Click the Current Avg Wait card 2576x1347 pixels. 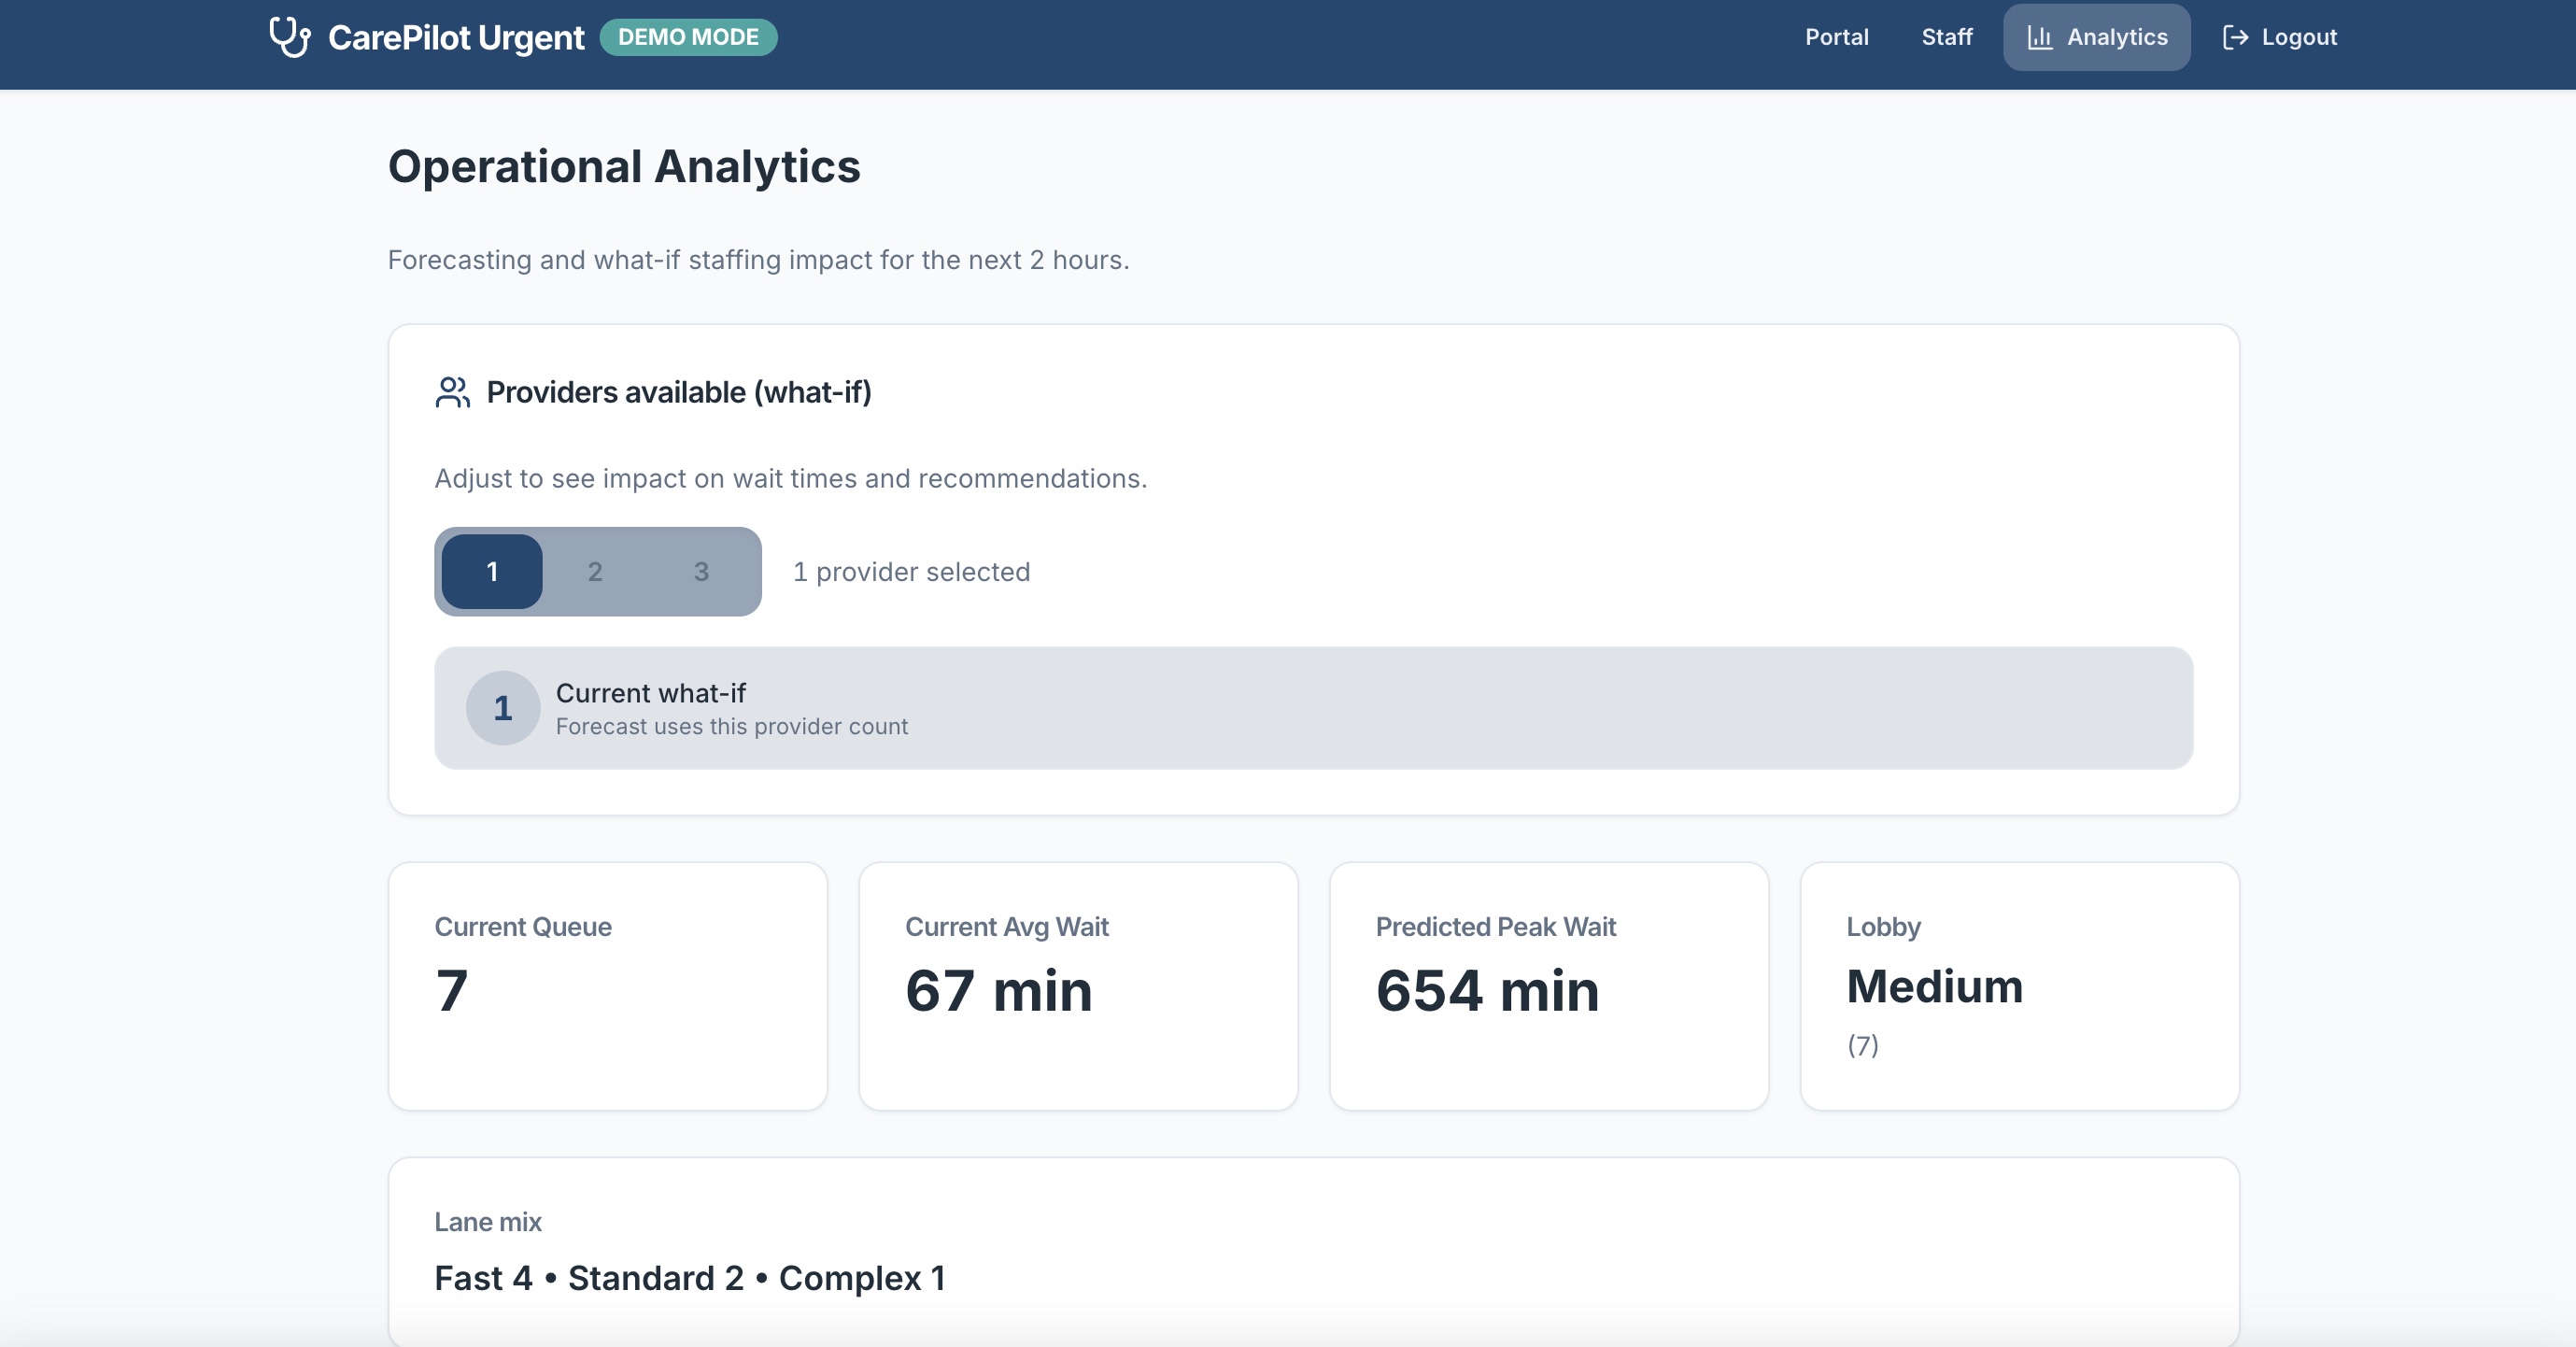1078,985
